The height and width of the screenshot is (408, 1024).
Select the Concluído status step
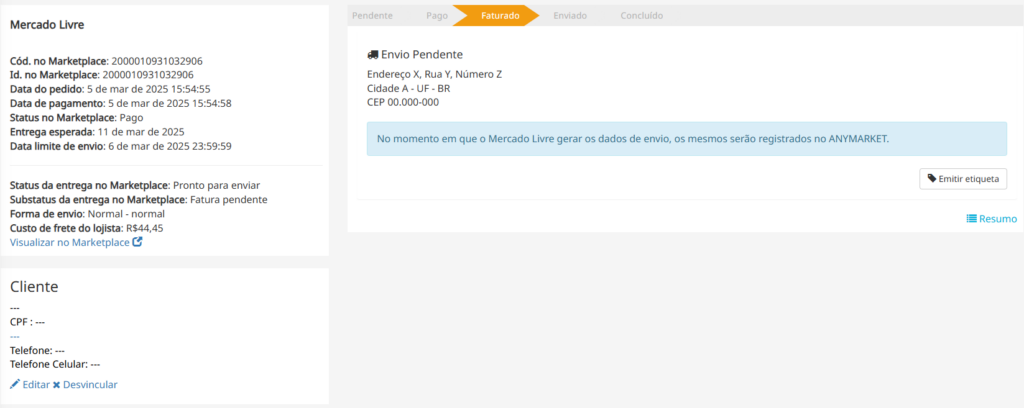point(641,16)
